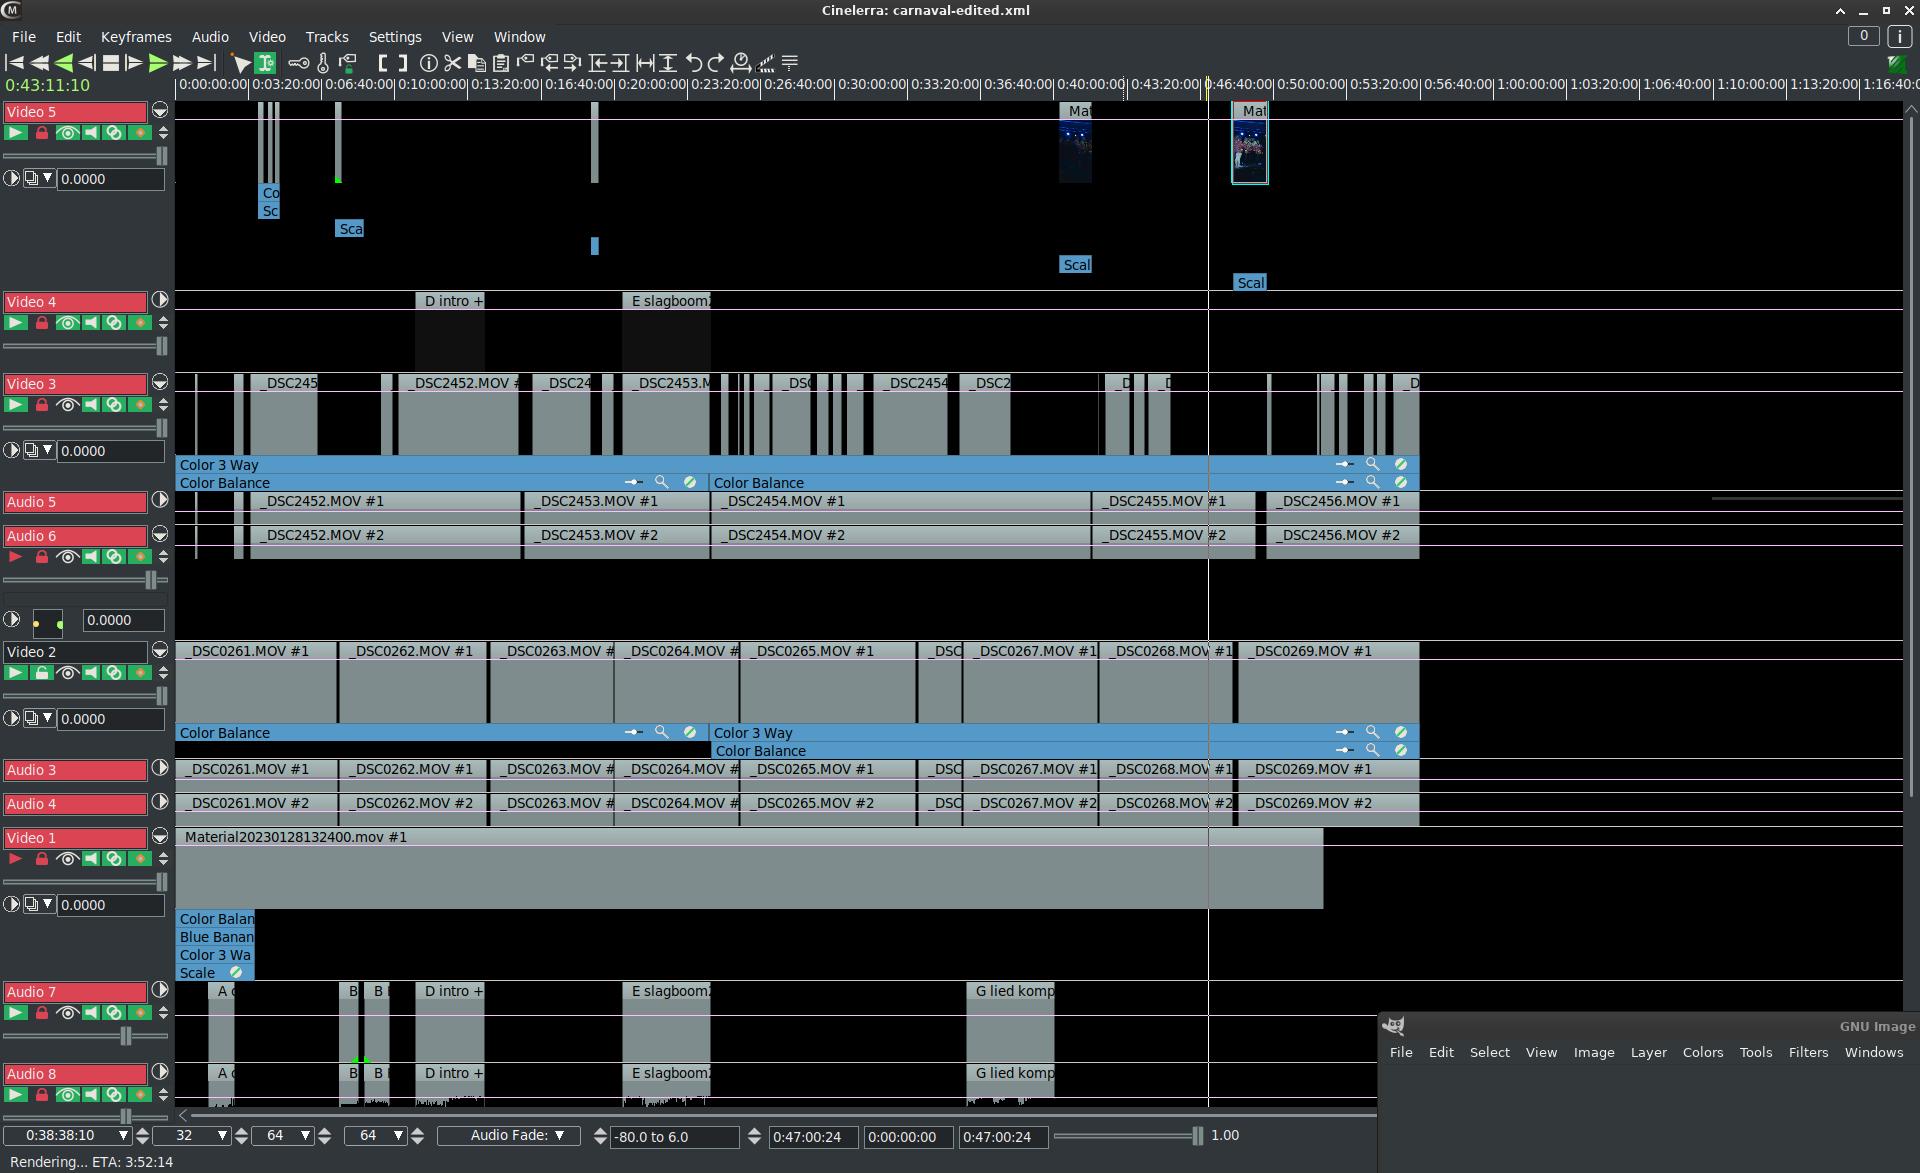
Task: Mute the Video 2 track with speaker icon
Action: [x=91, y=673]
